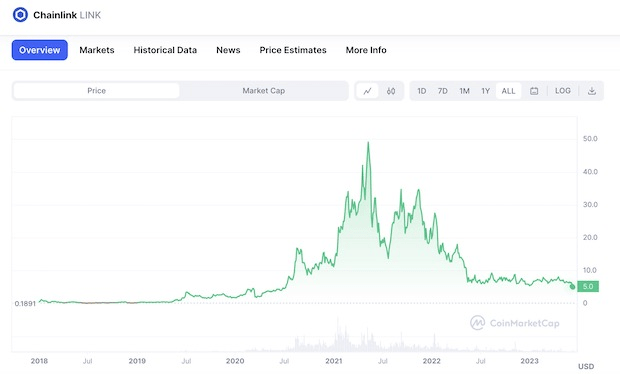Image resolution: width=620 pixels, height=374 pixels.
Task: Switch to the News tab
Action: coord(228,50)
